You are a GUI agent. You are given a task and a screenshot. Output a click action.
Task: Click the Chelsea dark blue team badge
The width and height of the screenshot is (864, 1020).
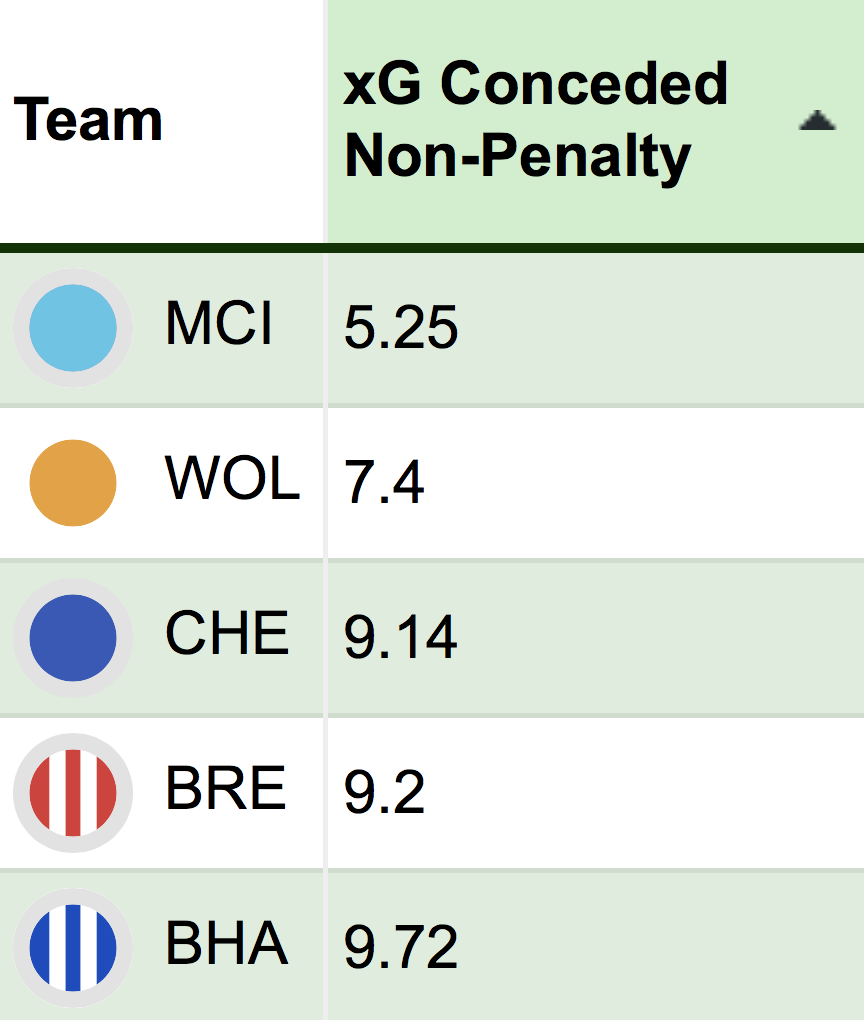[x=73, y=638]
